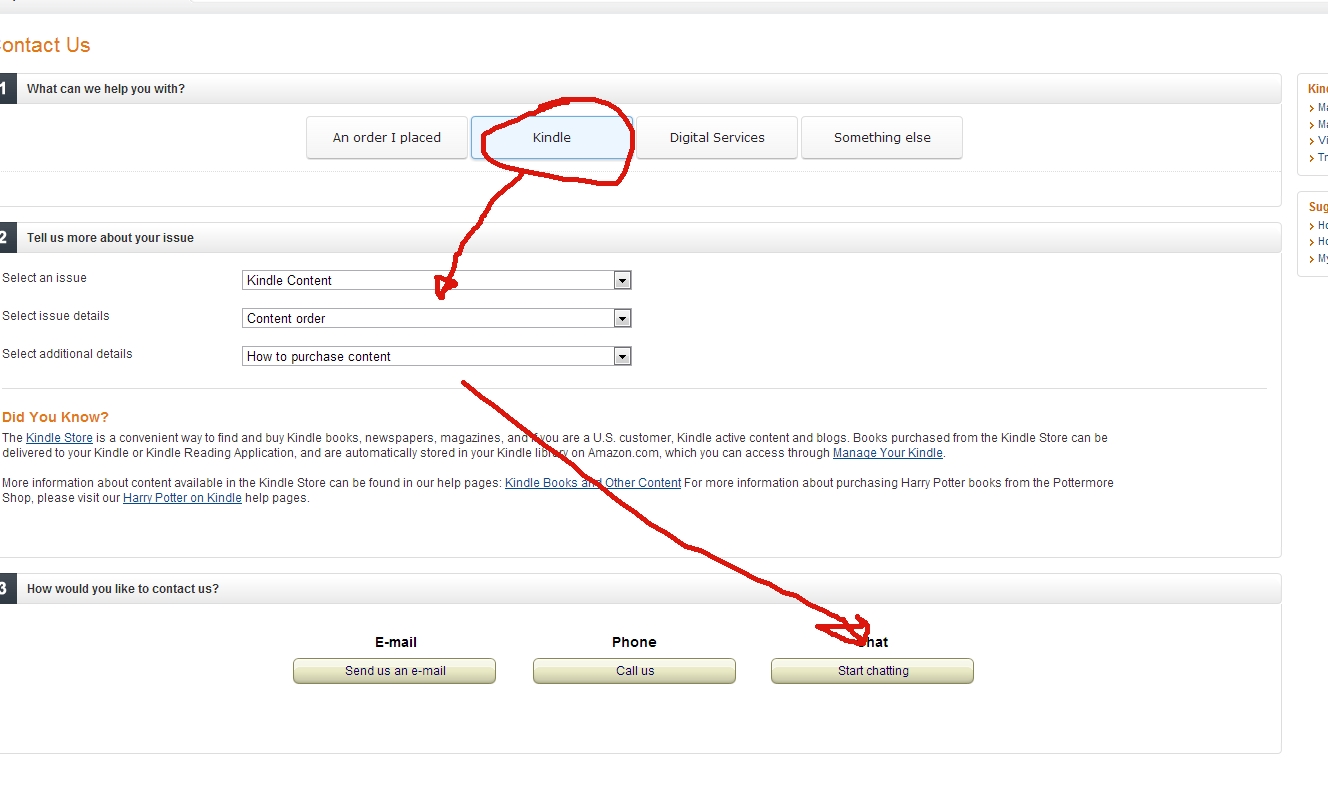Visit Kindle Books and Other Content help page

coord(593,483)
